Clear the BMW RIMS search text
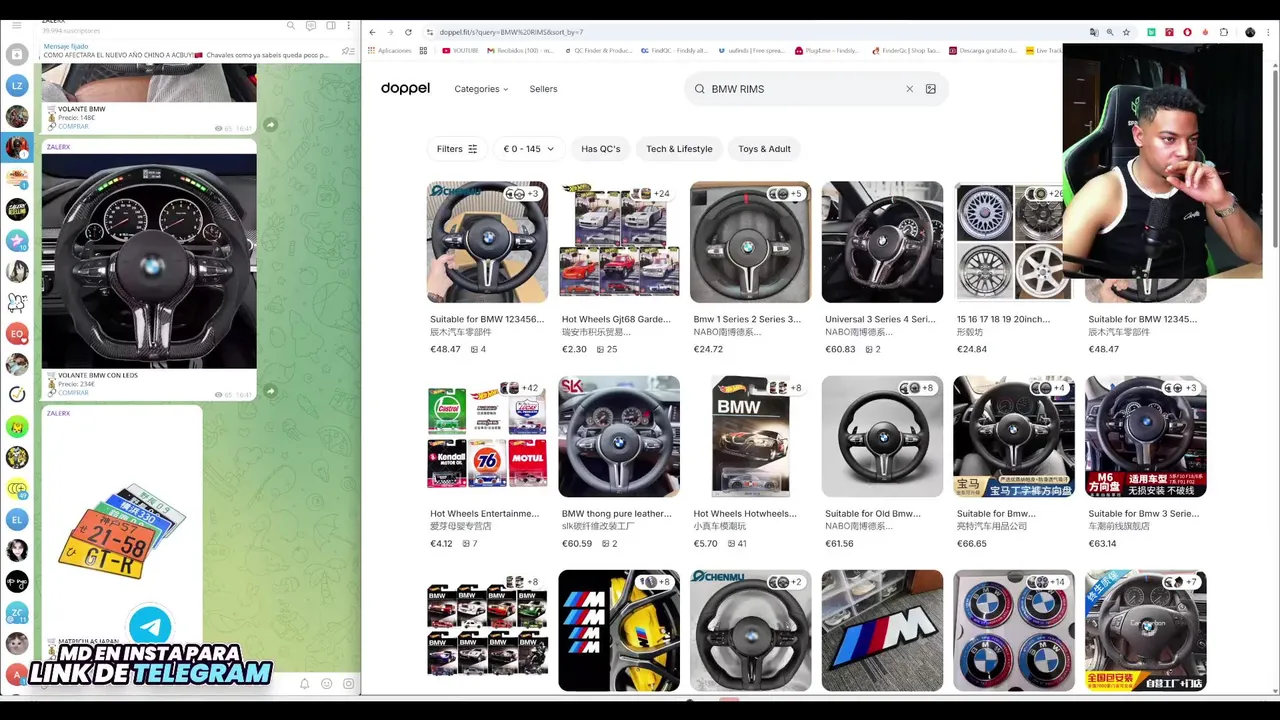 click(909, 89)
